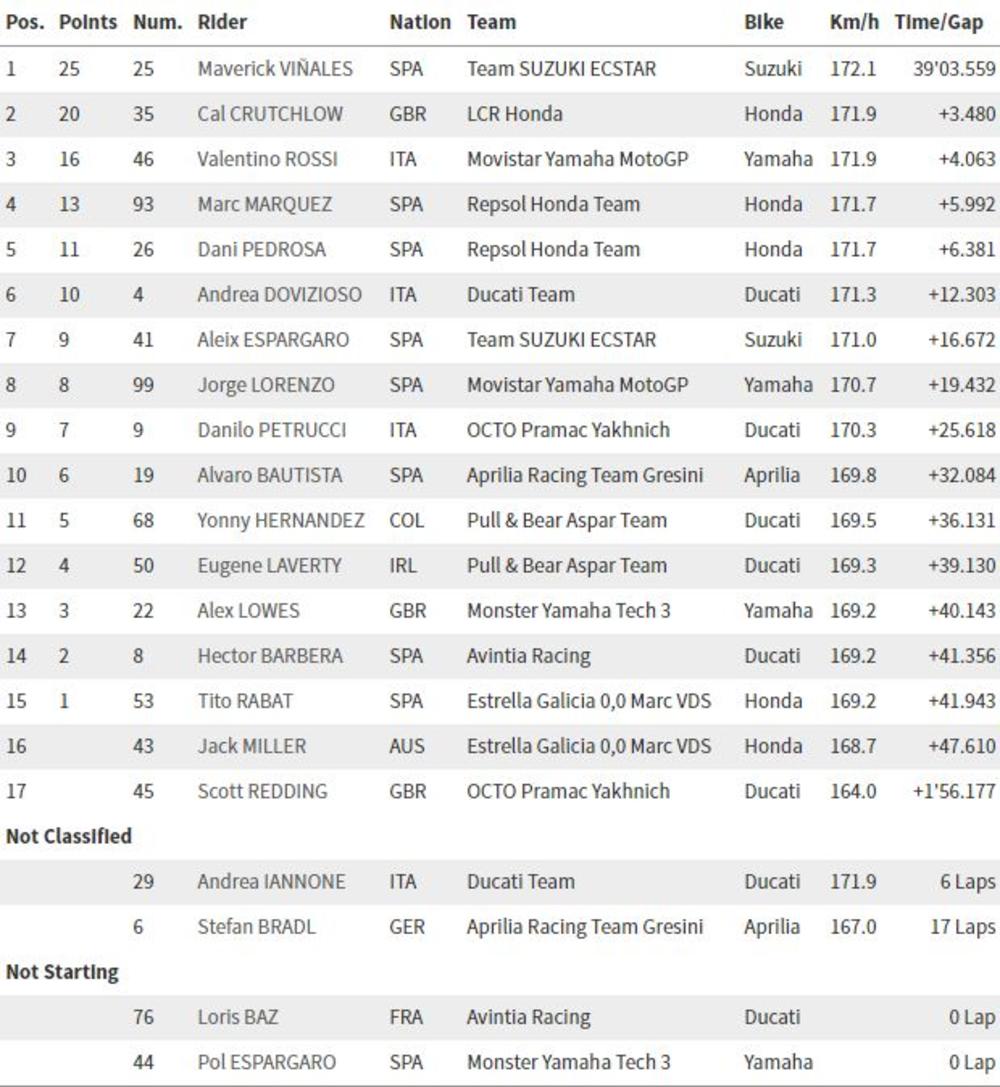This screenshot has width=1000, height=1087.
Task: Click the Bike column header
Action: pyautogui.click(x=764, y=22)
